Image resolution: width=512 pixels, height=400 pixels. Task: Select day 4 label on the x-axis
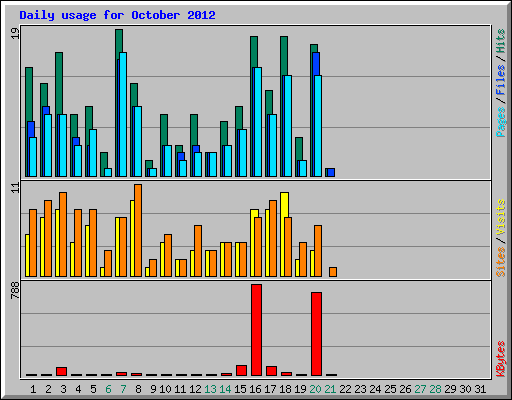click(78, 389)
